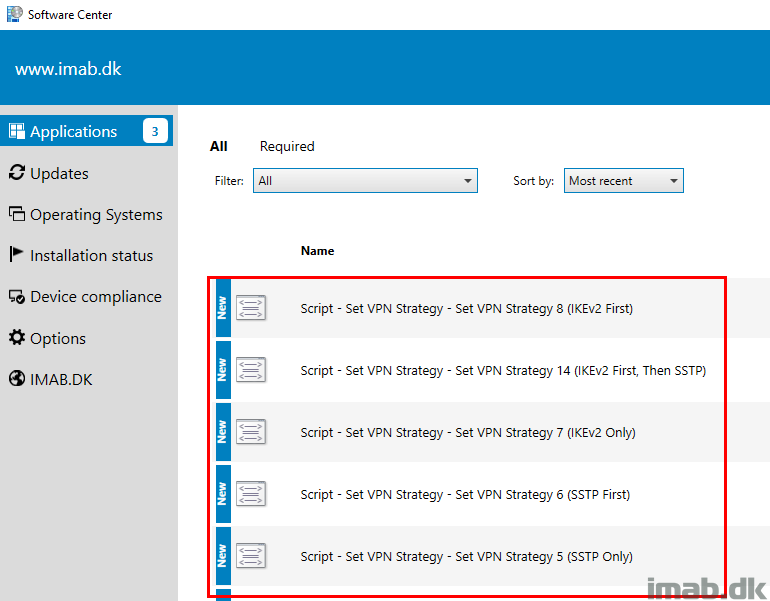Open Installation status page
This screenshot has width=770, height=601.
91,256
